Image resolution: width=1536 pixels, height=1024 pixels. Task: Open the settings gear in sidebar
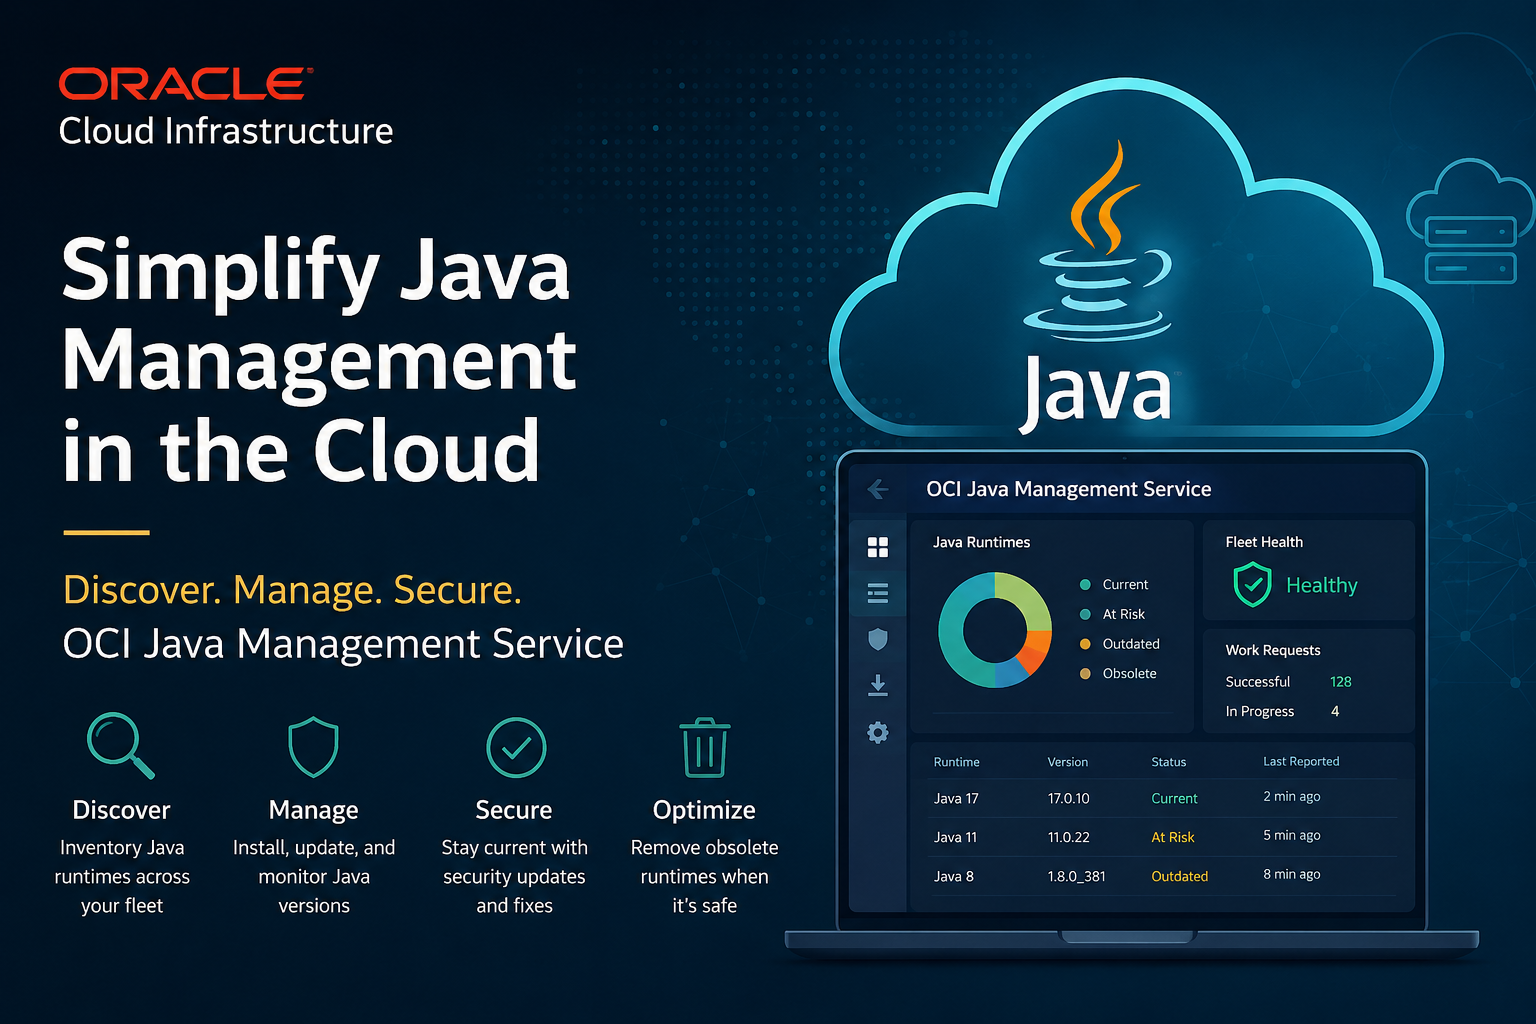pyautogui.click(x=878, y=733)
